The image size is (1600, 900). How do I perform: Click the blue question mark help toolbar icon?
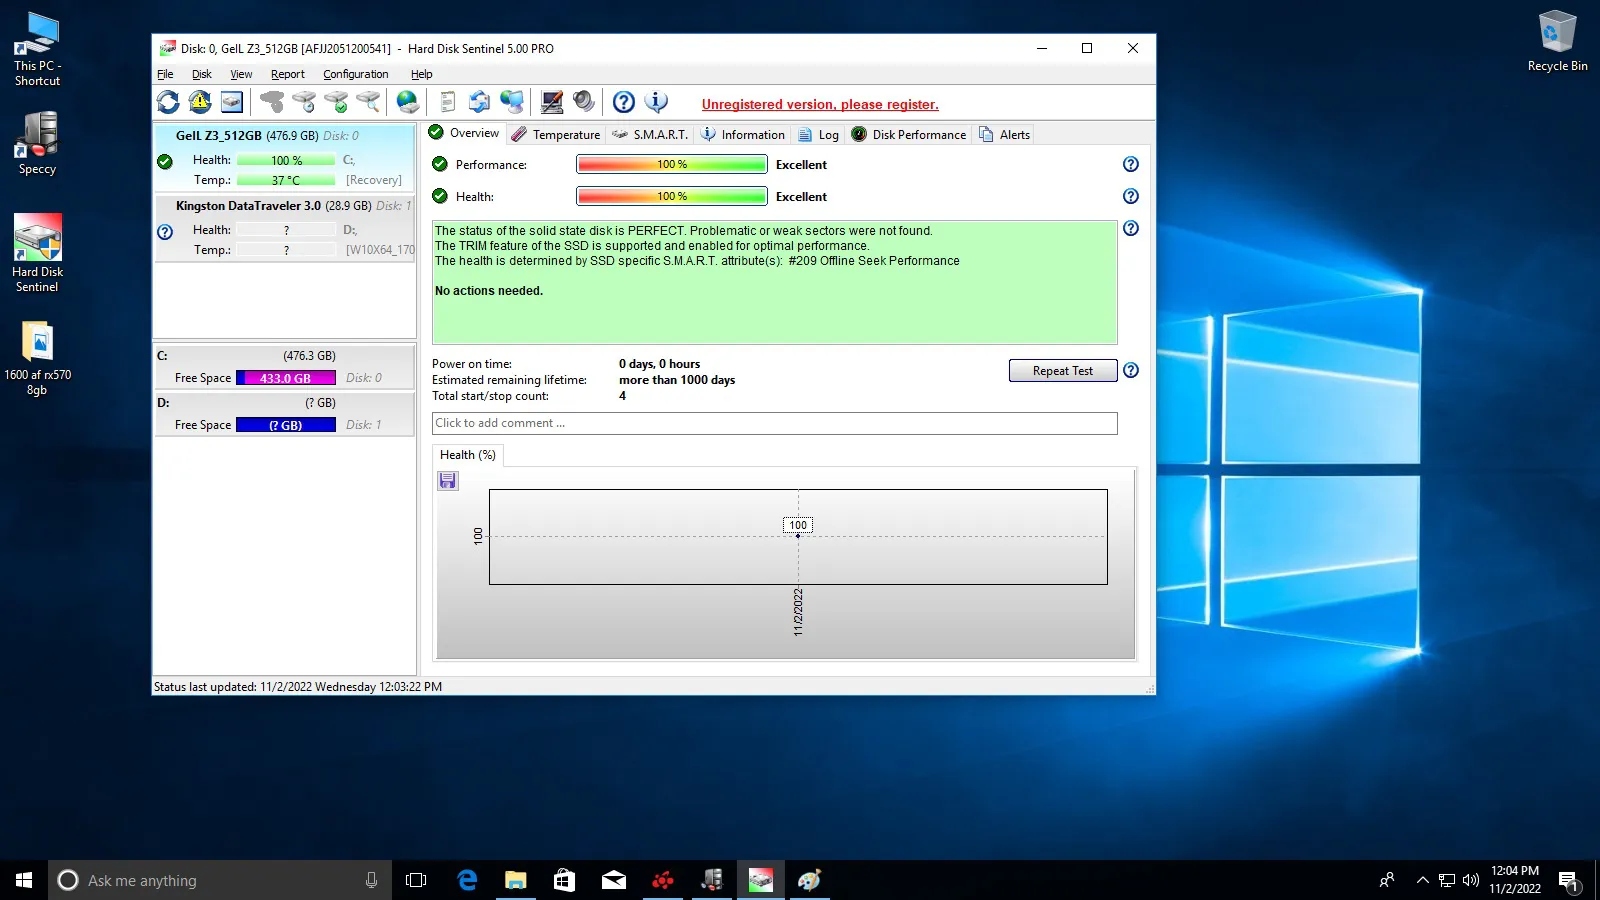[x=624, y=102]
